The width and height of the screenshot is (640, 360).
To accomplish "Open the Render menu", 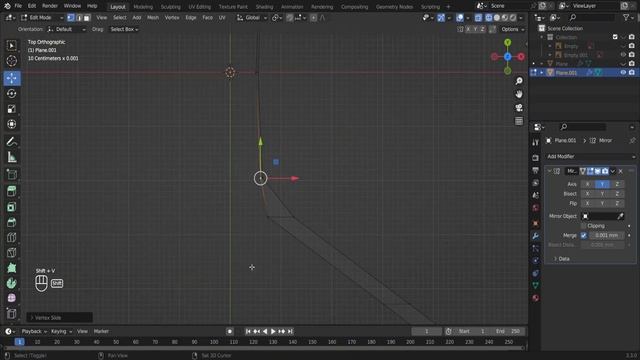I will (50, 6).
